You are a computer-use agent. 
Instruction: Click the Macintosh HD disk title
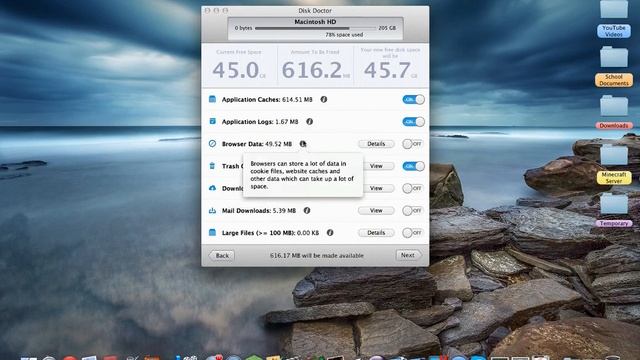315,22
